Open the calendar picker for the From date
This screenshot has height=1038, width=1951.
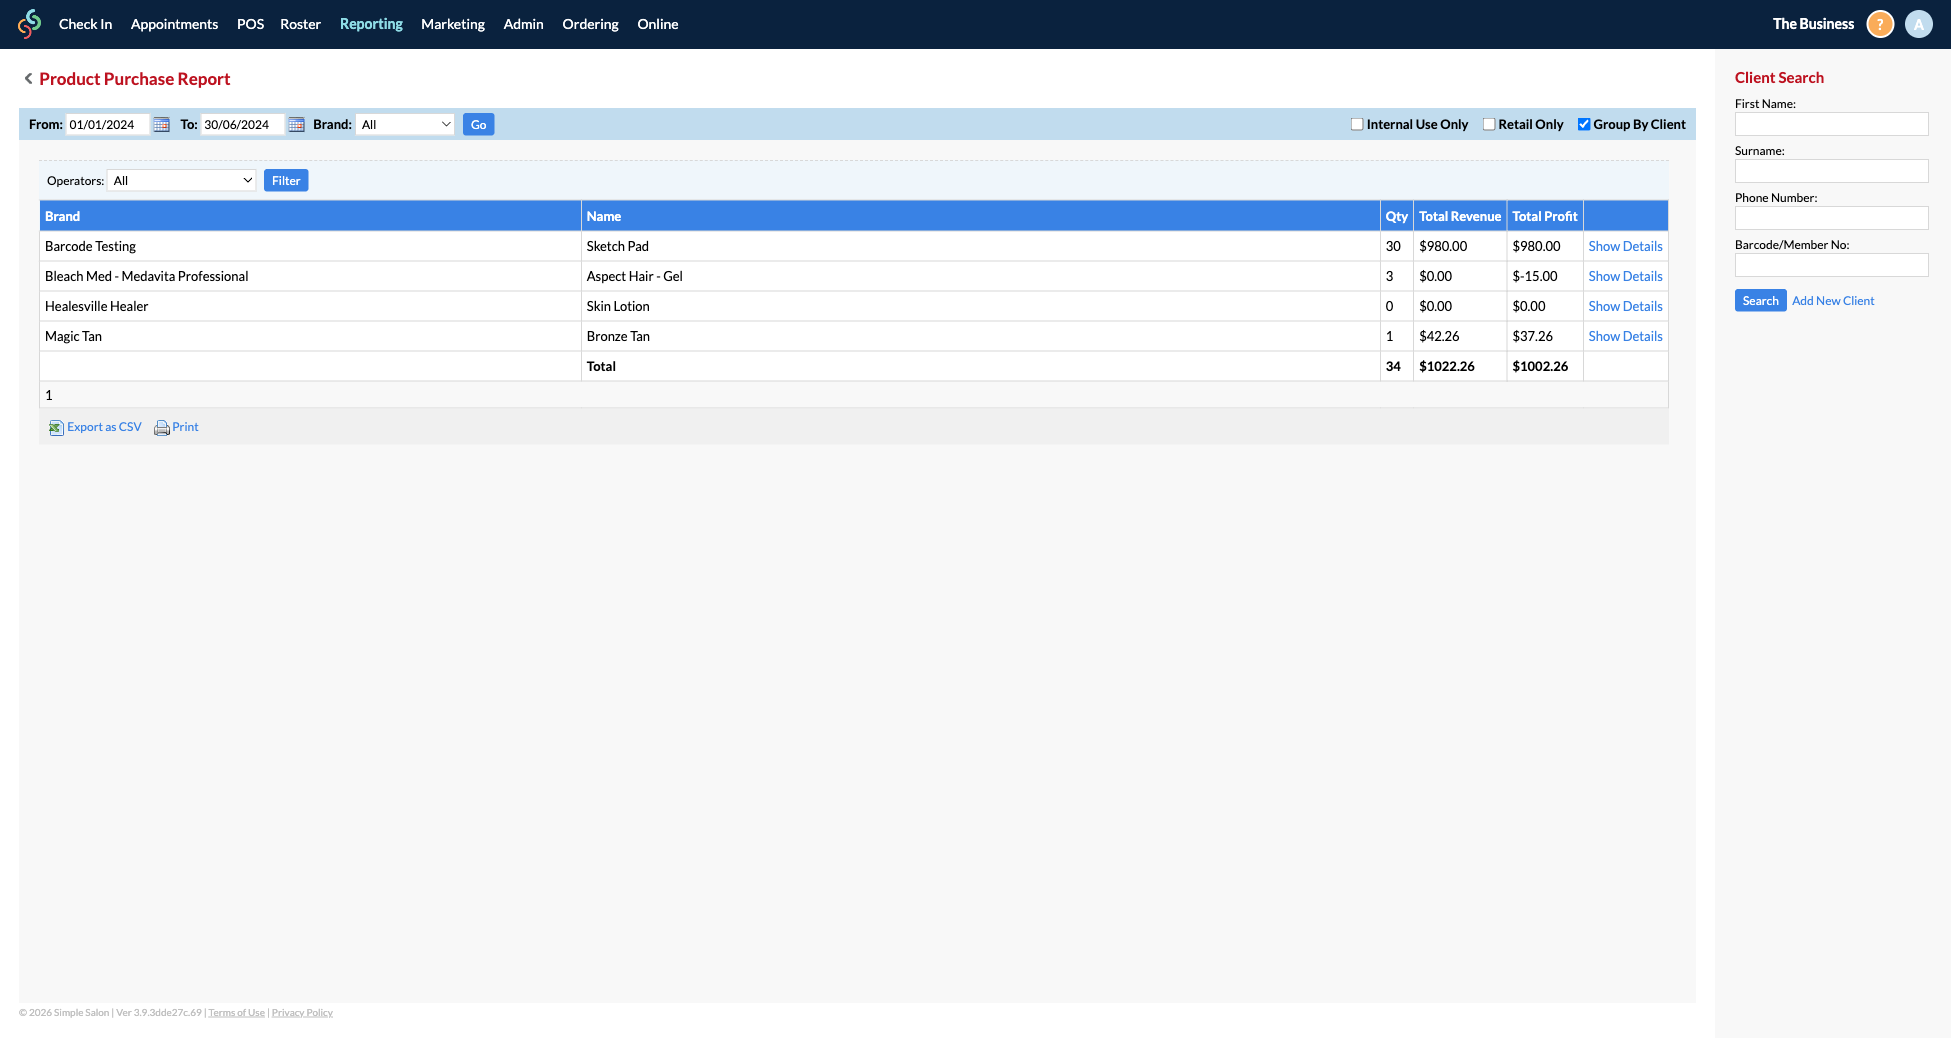(161, 124)
